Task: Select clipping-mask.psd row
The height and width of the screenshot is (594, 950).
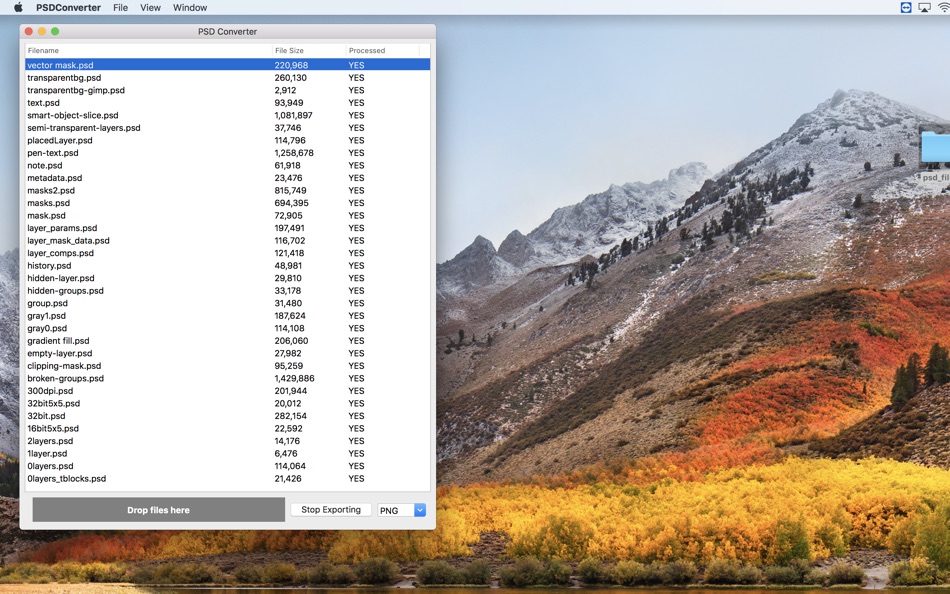Action: click(228, 365)
